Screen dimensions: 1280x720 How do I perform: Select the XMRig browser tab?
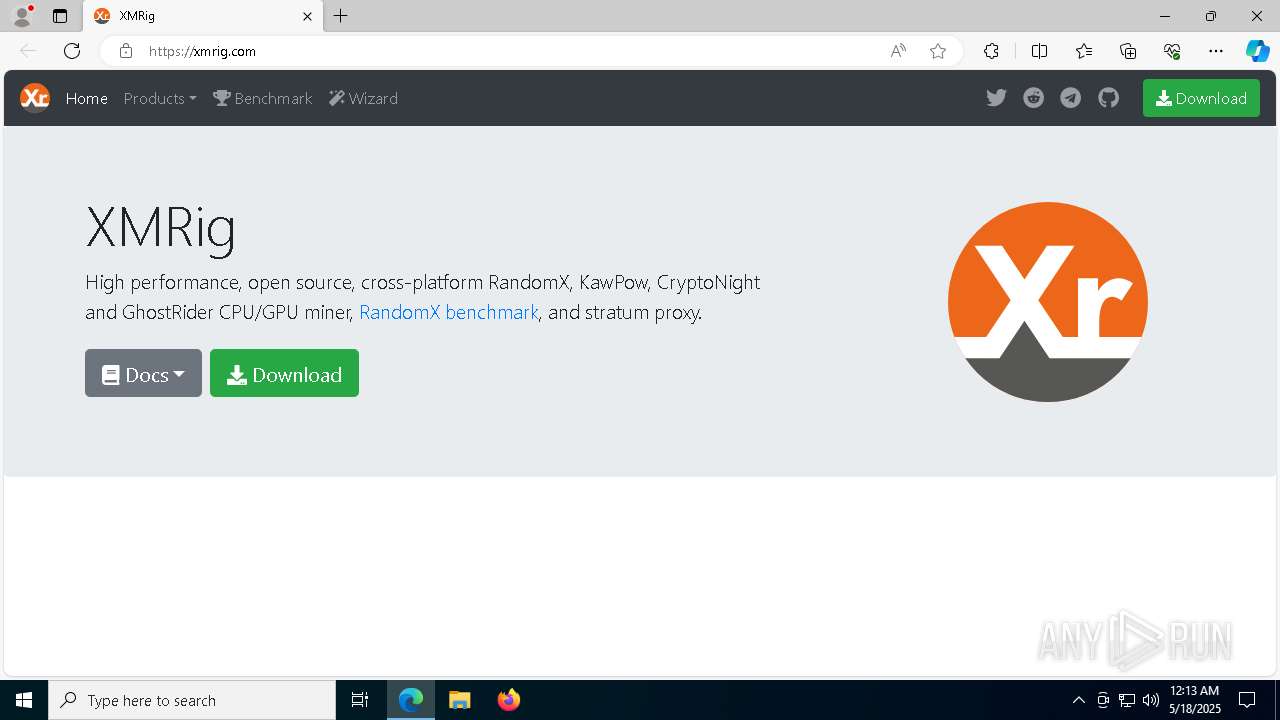tap(203, 16)
